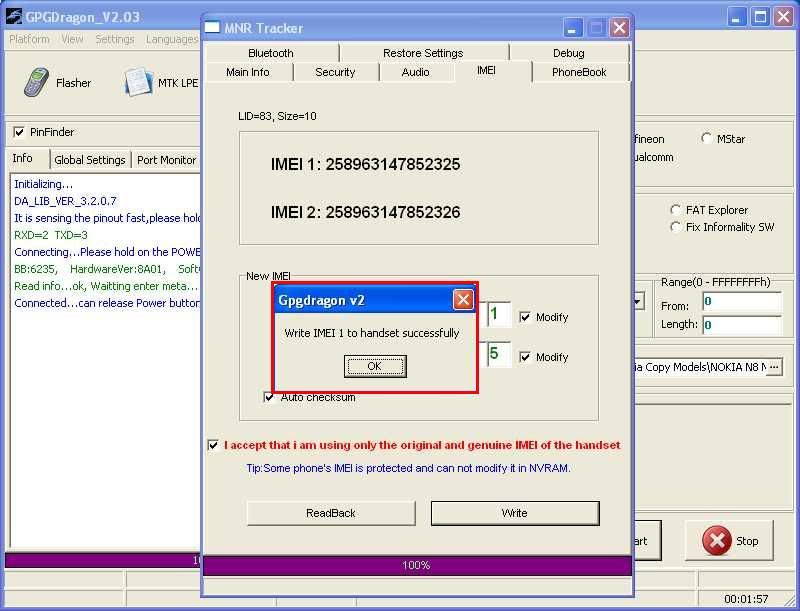The image size is (800, 611).
Task: Open the dropdown left of Range box
Action: [638, 301]
